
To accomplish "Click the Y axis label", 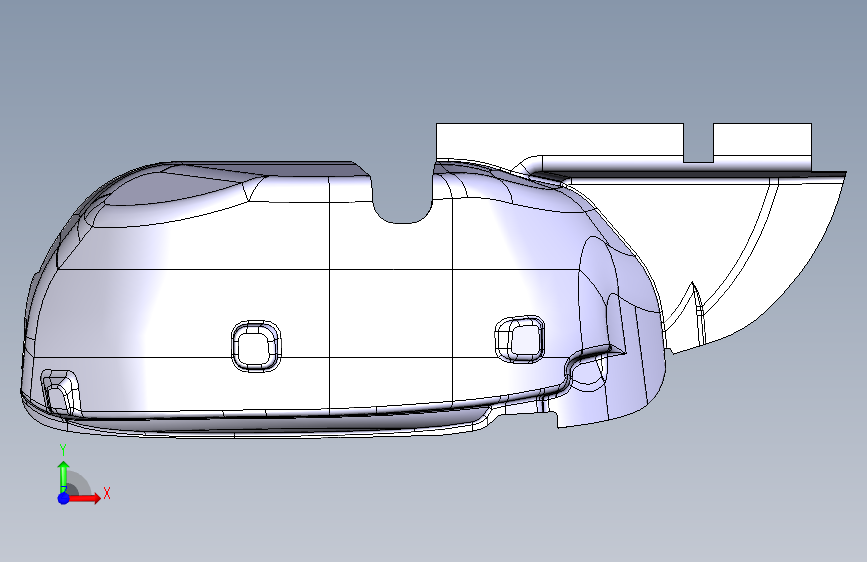I will 63,450.
